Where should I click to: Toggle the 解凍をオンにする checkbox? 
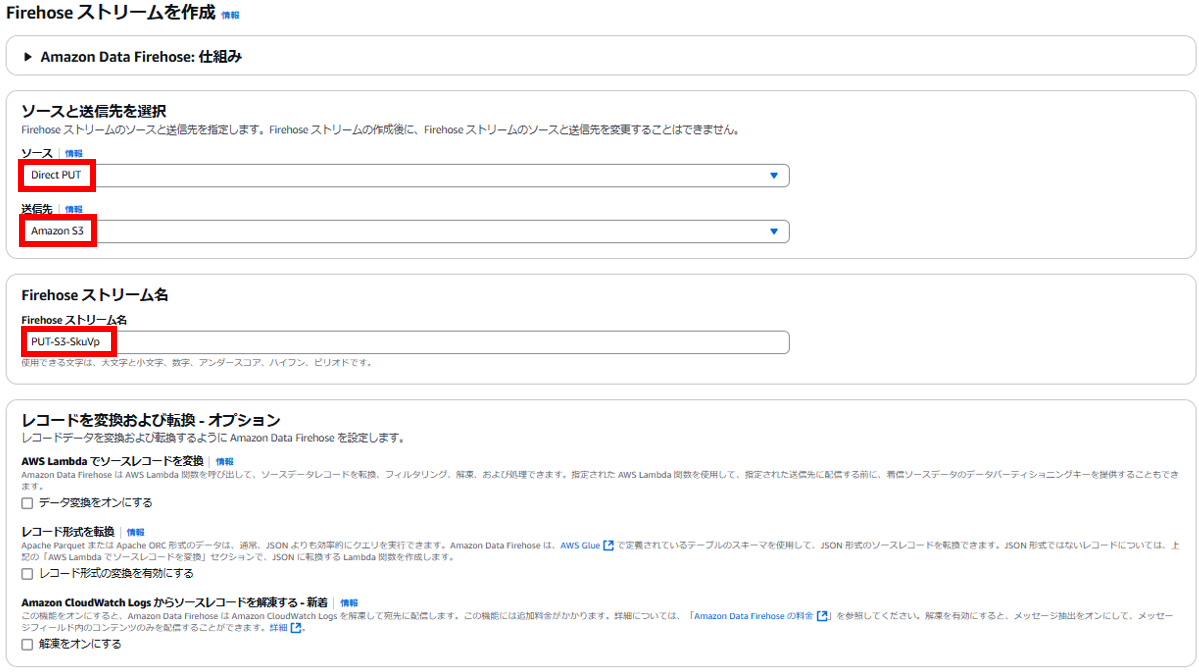point(27,645)
